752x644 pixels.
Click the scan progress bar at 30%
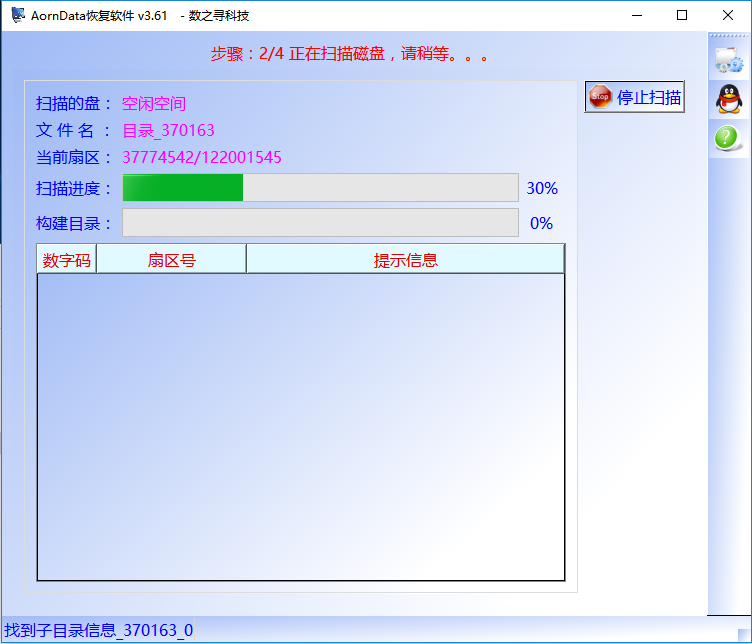[320, 187]
